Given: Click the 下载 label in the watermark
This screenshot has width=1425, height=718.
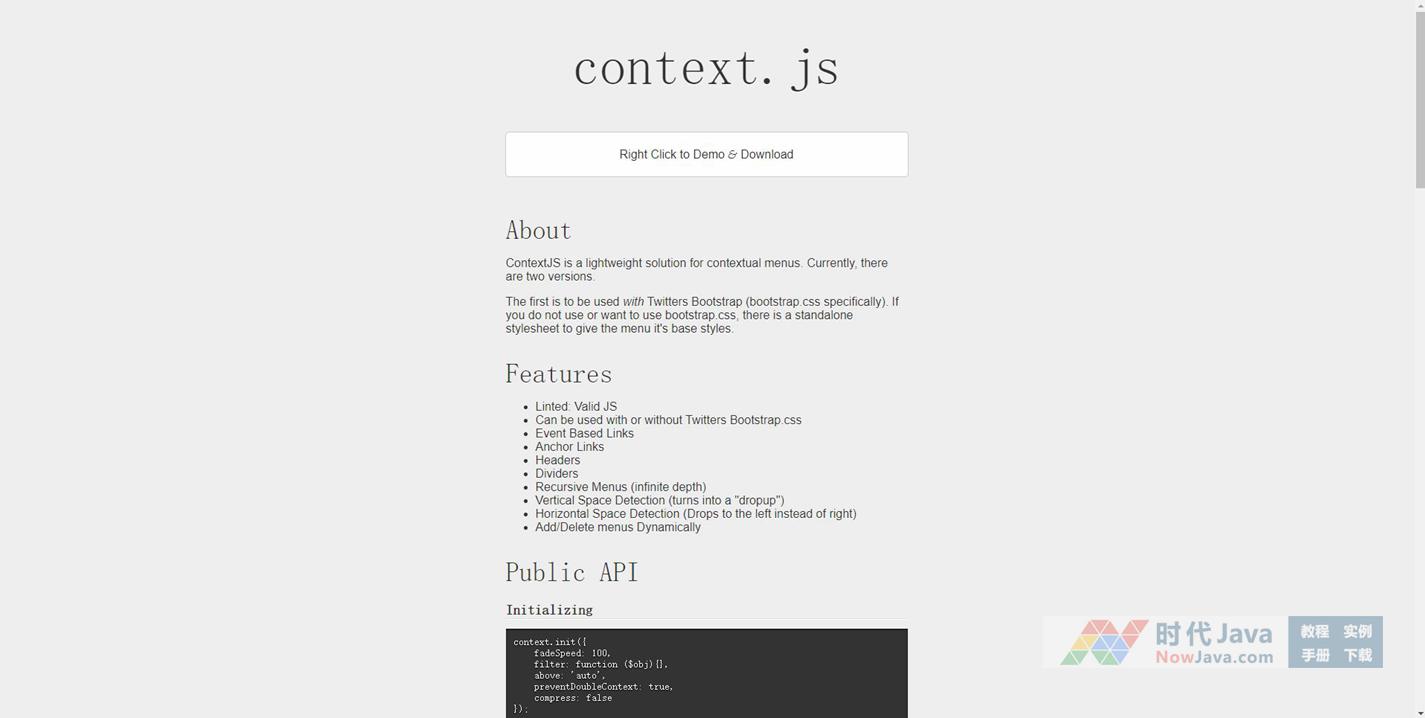Looking at the screenshot, I should click(1357, 655).
